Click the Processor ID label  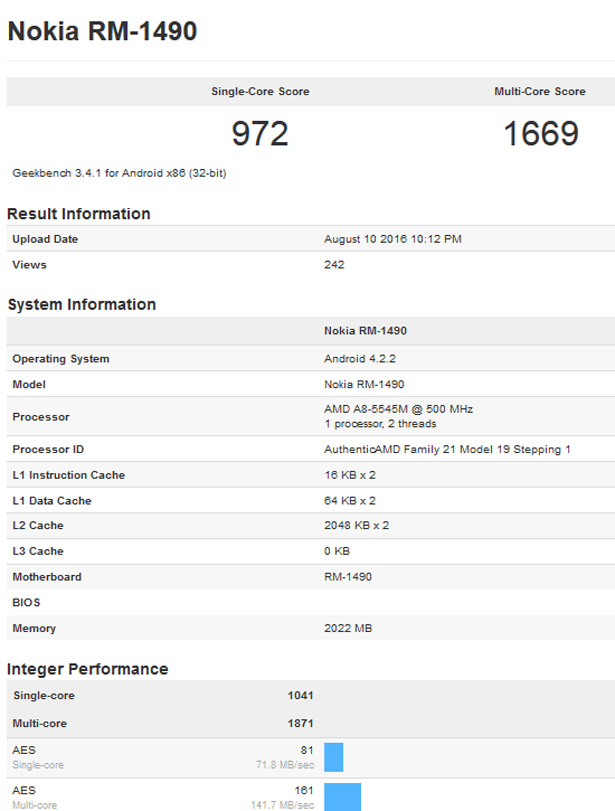48,449
